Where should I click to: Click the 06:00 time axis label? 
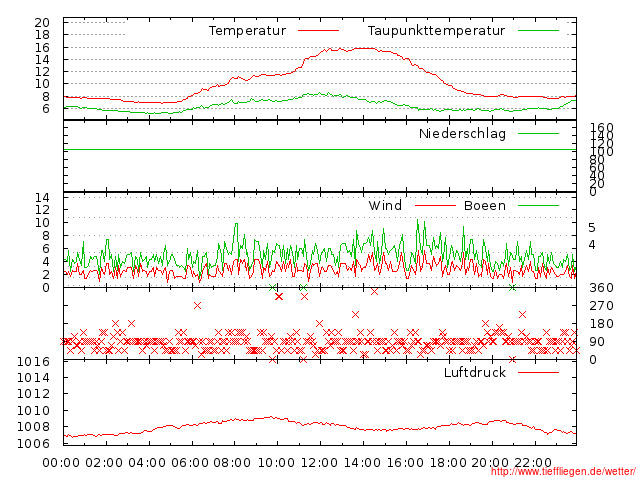[x=190, y=463]
